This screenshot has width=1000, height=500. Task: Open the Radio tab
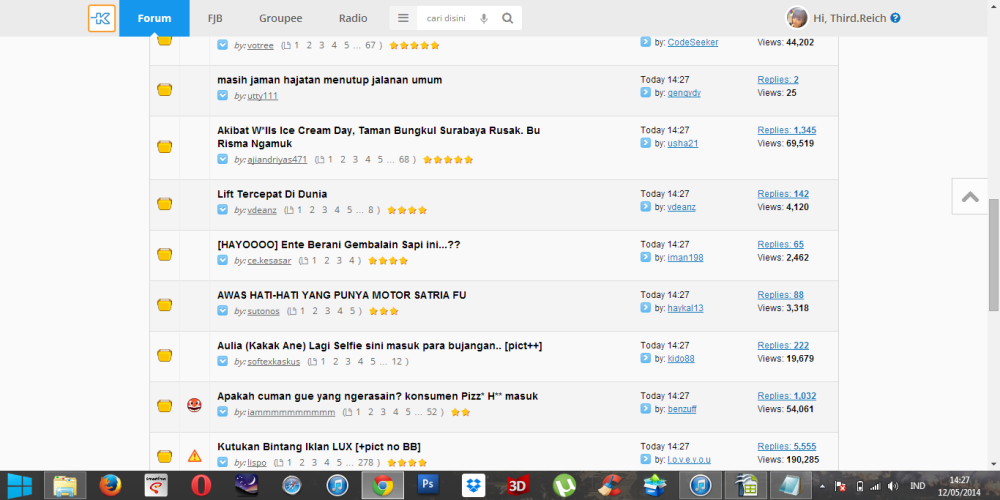(x=353, y=18)
